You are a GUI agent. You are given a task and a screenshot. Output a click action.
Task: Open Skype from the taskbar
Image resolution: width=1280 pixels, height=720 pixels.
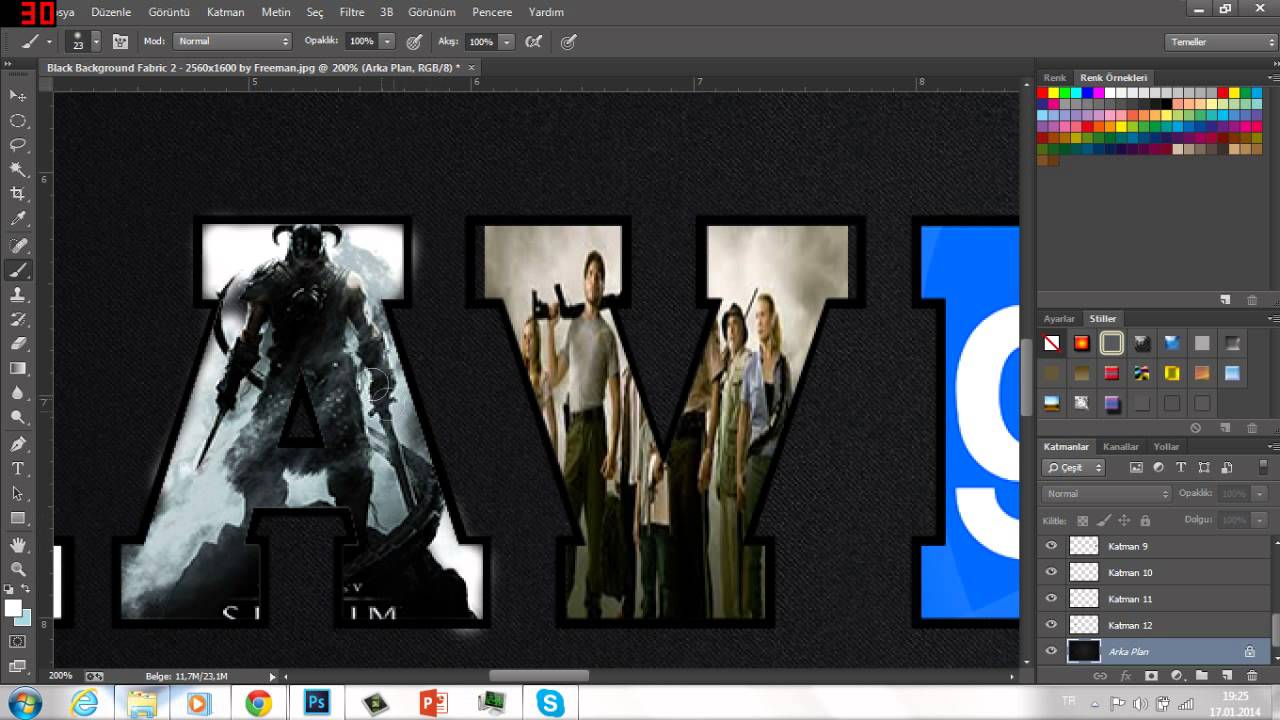tap(550, 703)
